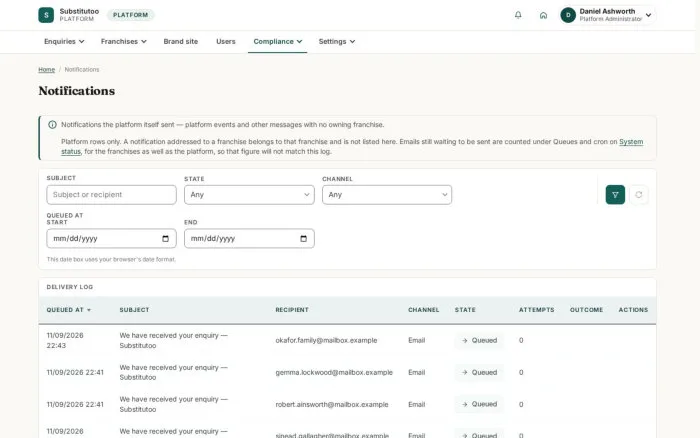Click the Outcome column header
Screen dimensions: 700x438
point(587,310)
